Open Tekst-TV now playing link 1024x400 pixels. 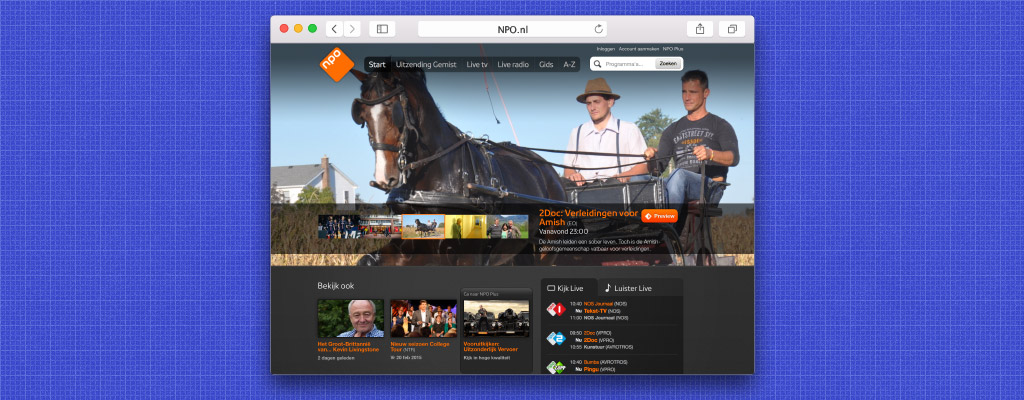[595, 311]
